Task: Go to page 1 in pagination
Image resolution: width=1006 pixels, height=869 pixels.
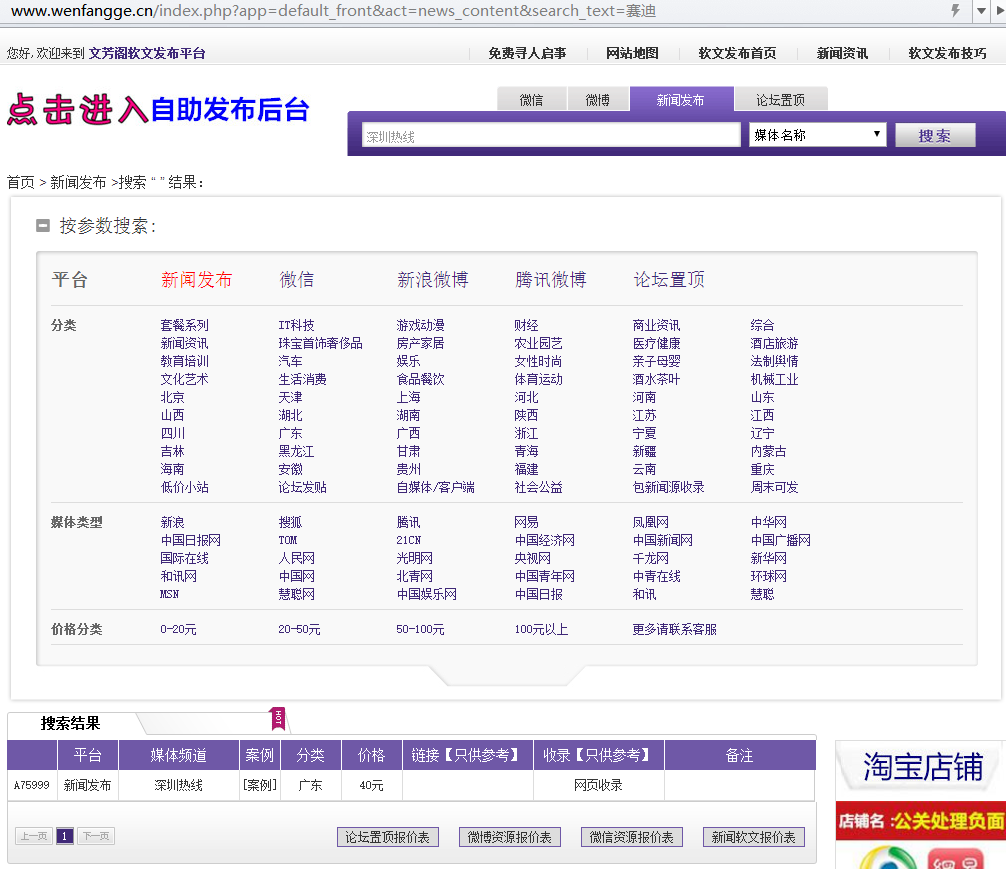Action: [x=65, y=836]
